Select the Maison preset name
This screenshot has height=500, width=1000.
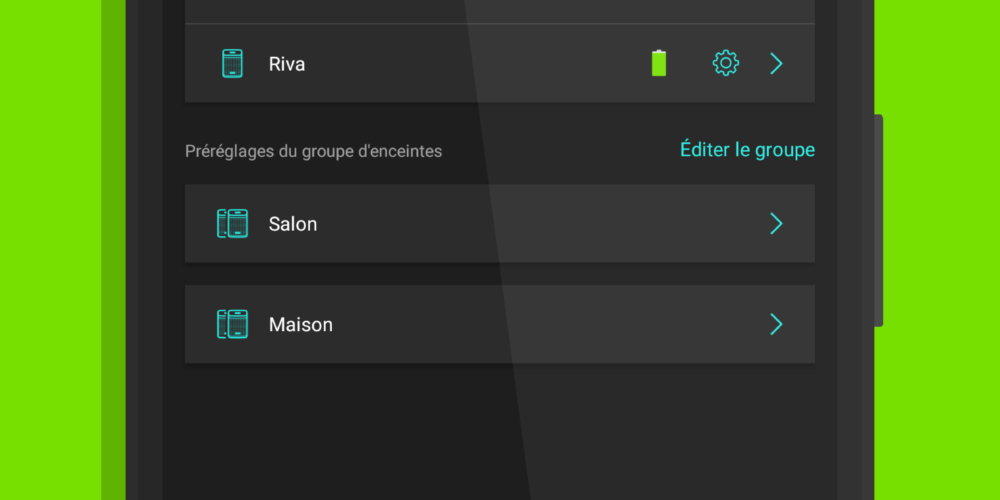coord(300,325)
